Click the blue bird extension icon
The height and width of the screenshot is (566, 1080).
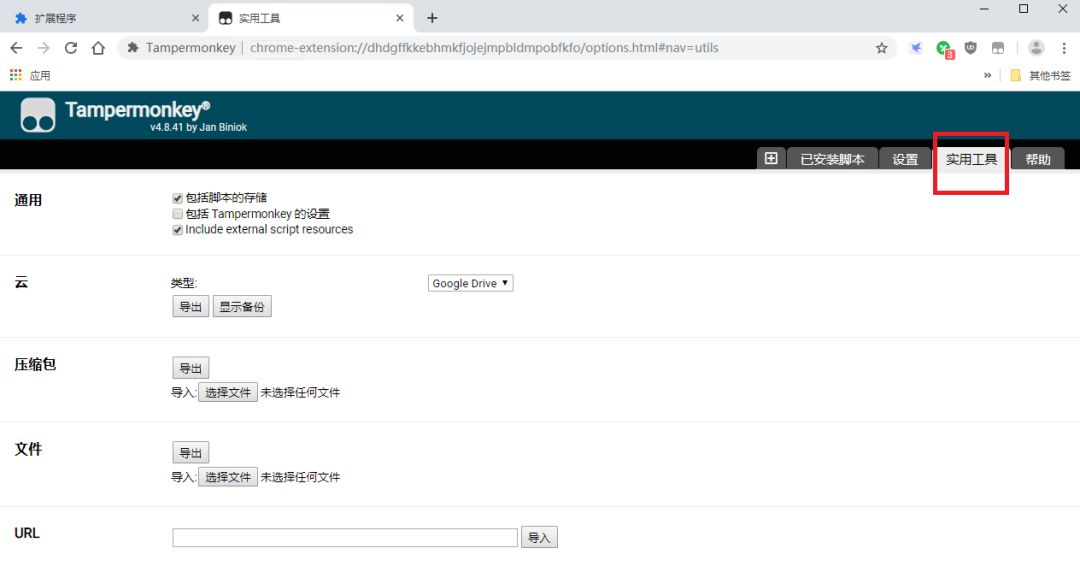pos(915,48)
